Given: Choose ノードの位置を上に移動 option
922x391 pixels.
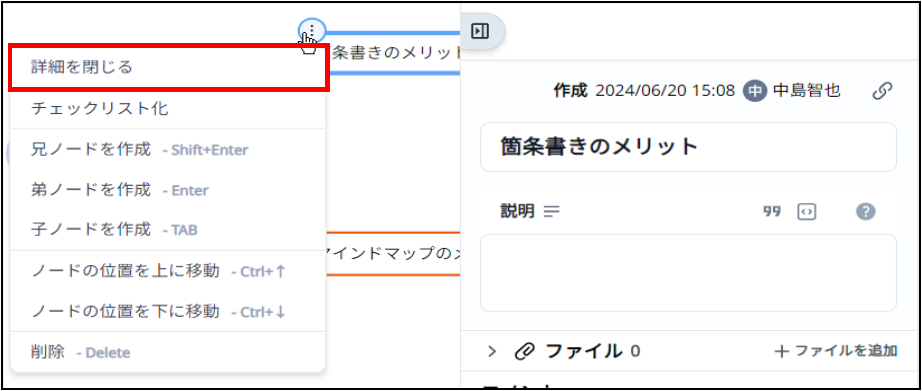Looking at the screenshot, I should tap(168, 270).
